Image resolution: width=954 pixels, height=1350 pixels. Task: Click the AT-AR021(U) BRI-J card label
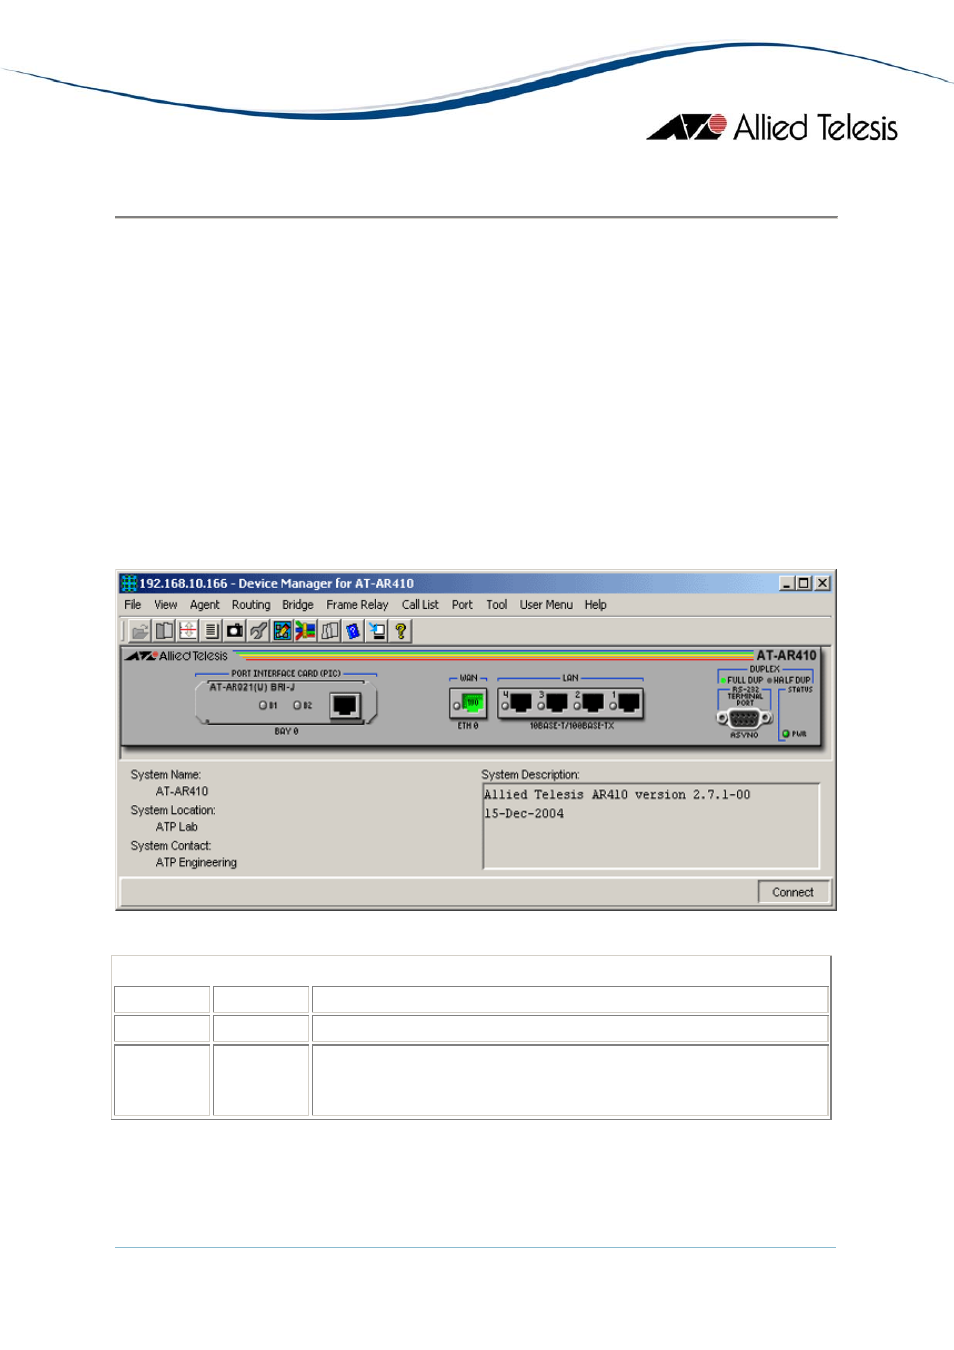(252, 687)
